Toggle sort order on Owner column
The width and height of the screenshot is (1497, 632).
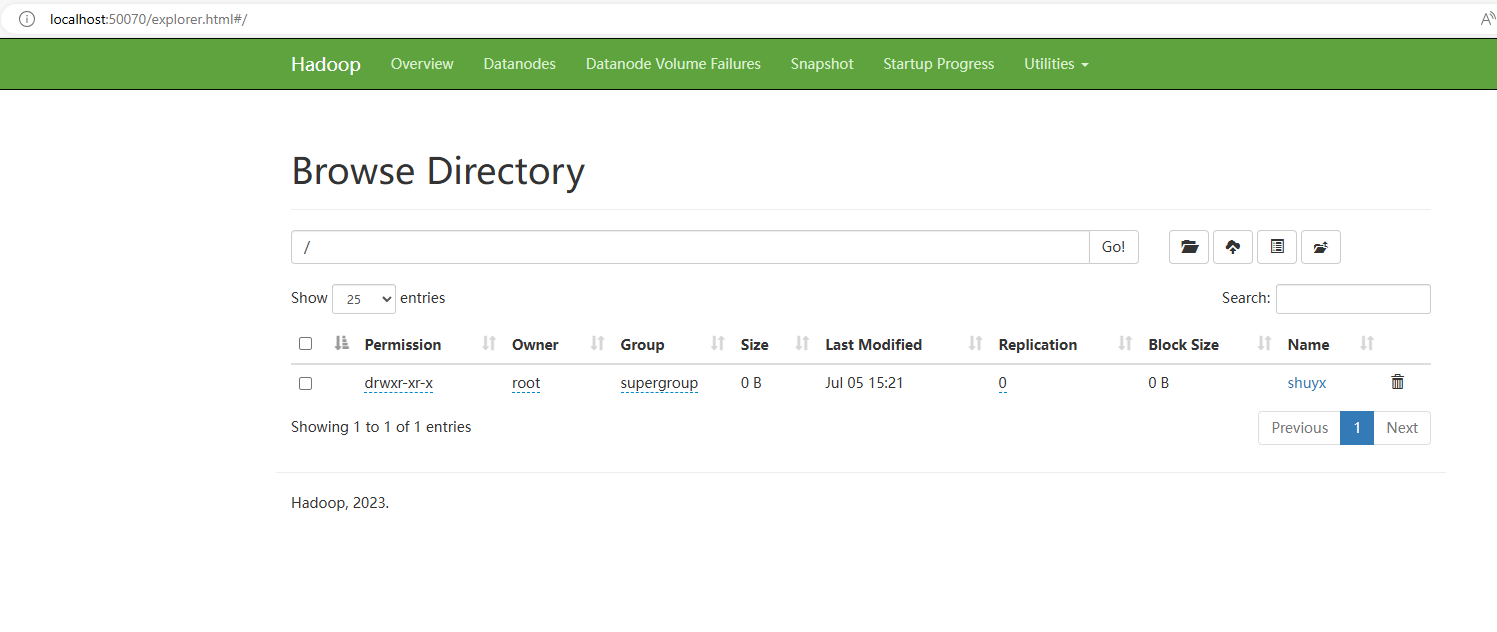(x=595, y=344)
